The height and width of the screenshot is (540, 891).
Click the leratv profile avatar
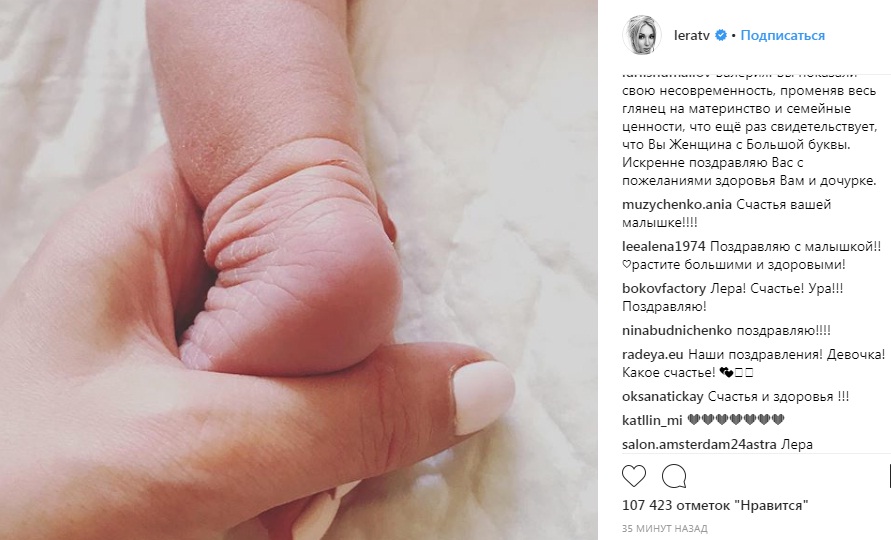tap(642, 35)
